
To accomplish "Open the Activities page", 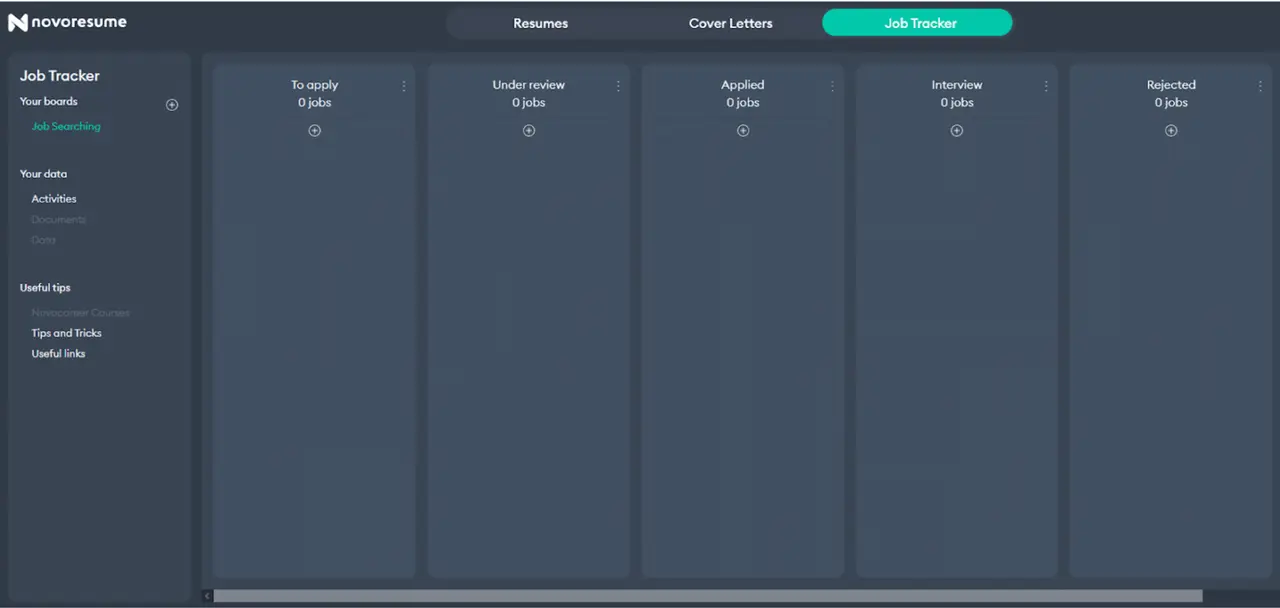I will pyautogui.click(x=53, y=198).
